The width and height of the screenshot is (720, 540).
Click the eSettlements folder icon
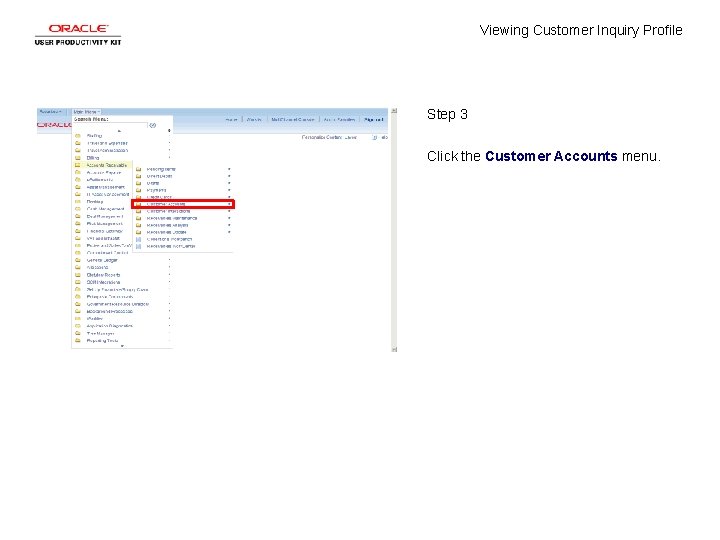pos(78,180)
